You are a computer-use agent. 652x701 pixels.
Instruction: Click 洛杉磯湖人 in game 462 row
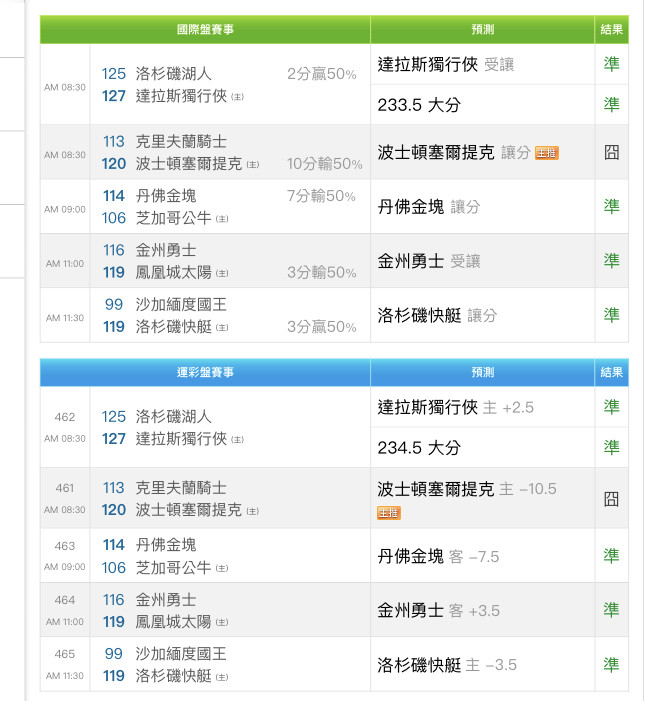174,417
